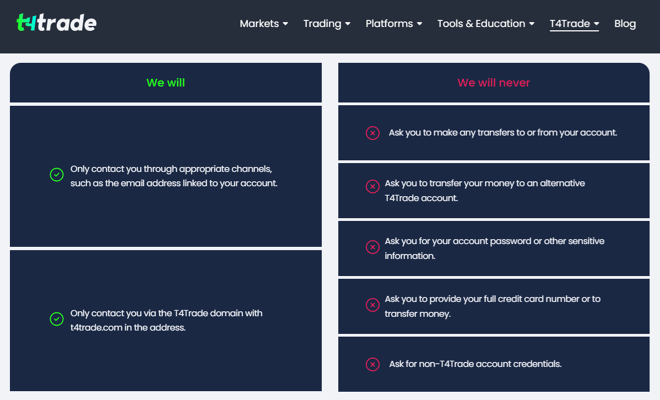This screenshot has height=400, width=660.
Task: Open the Trading menu
Action: (327, 24)
